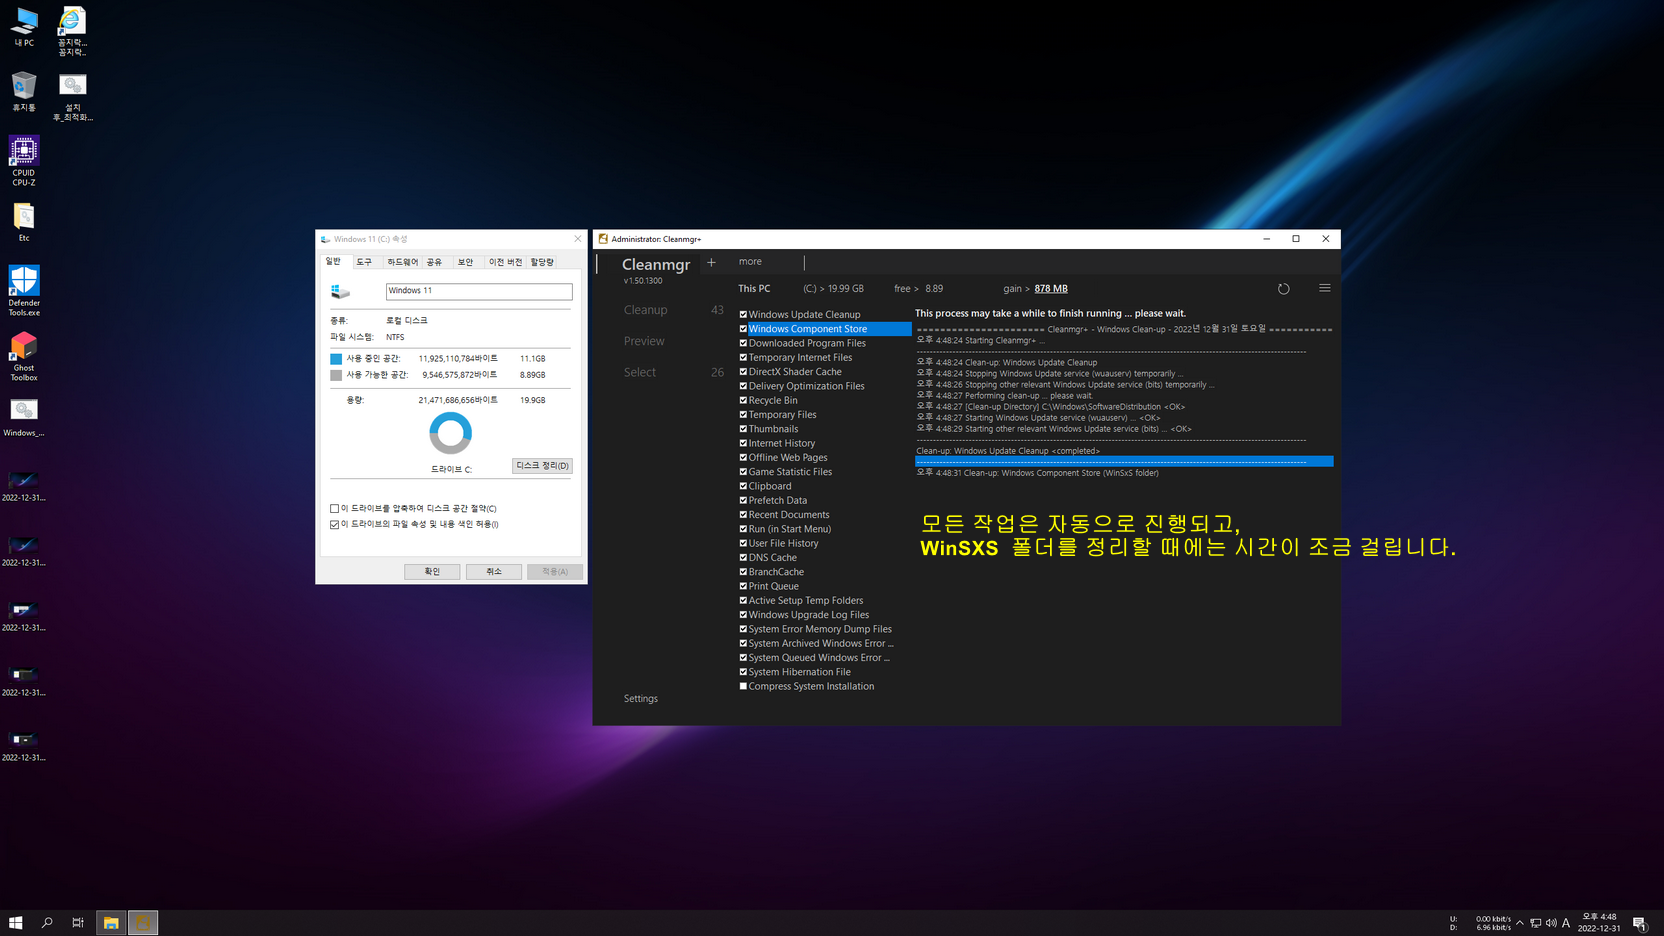Open the notification center icon
Screen dimensions: 1664x936
tap(1639, 923)
